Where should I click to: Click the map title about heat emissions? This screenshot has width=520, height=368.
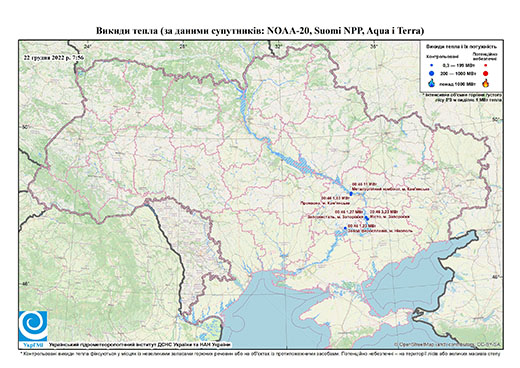coord(260,31)
